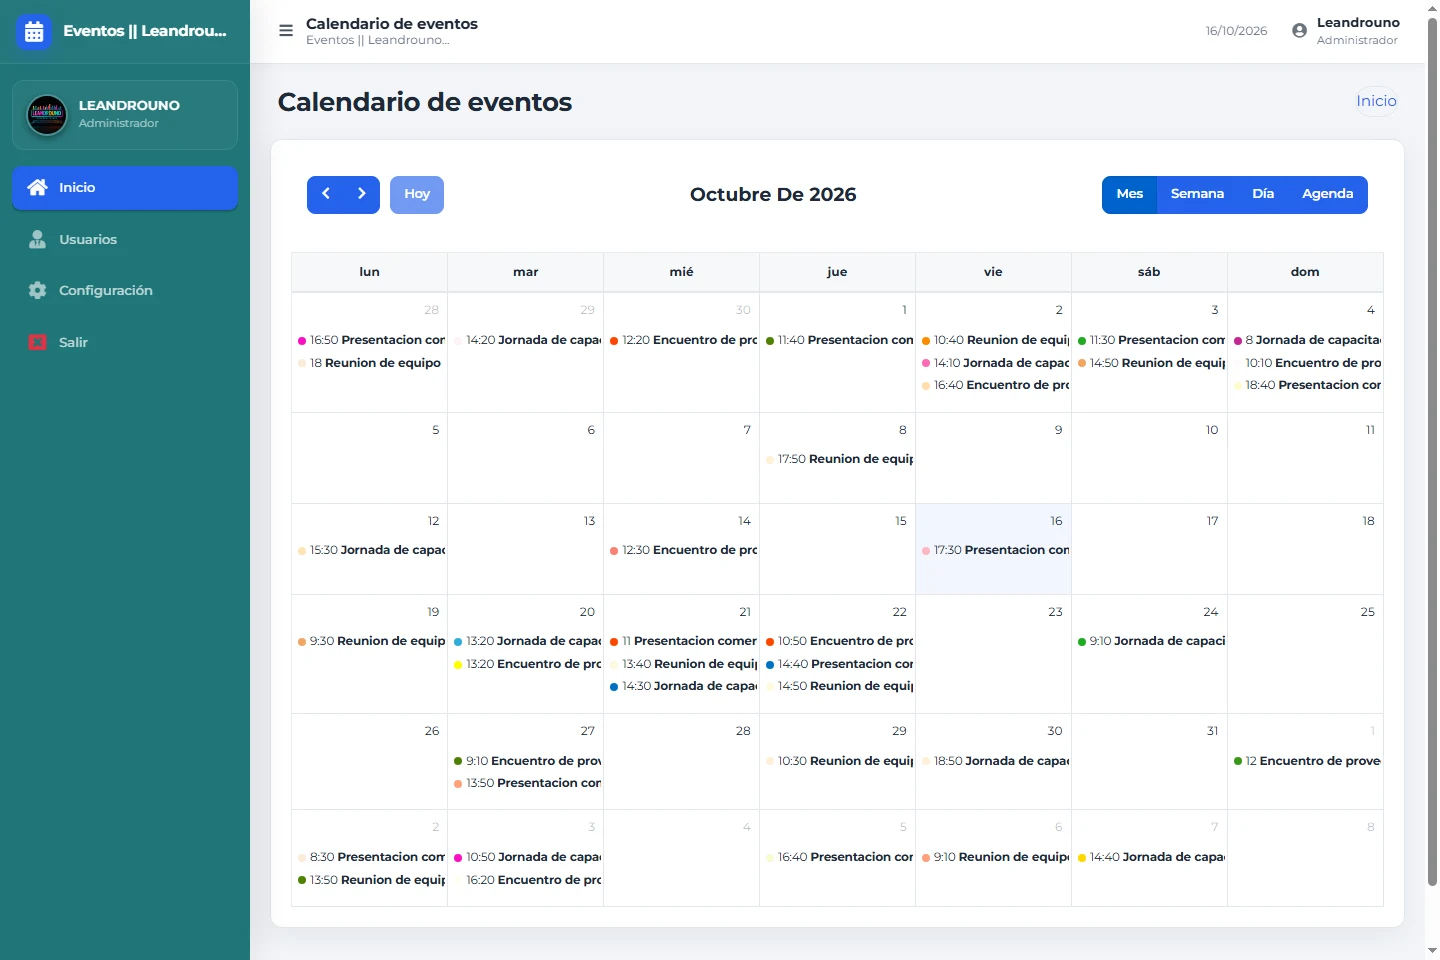
Task: Open the Leandrouno Administrador user menu
Action: pyautogui.click(x=1346, y=31)
